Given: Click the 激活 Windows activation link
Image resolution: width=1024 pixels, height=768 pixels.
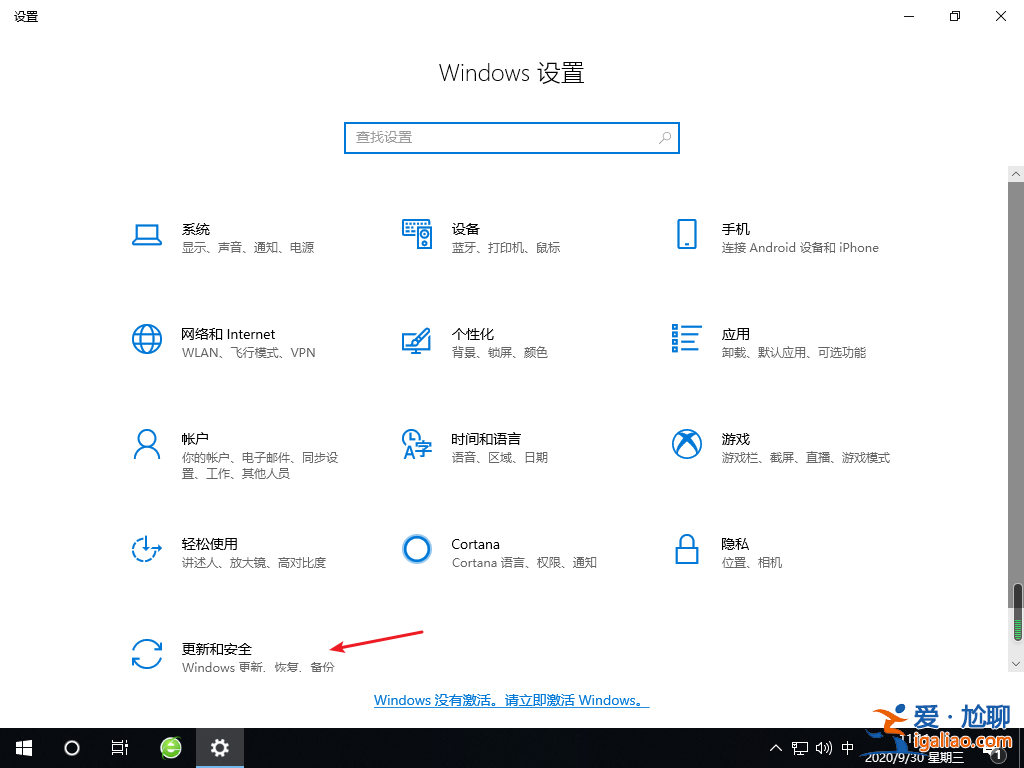Looking at the screenshot, I should [x=511, y=700].
